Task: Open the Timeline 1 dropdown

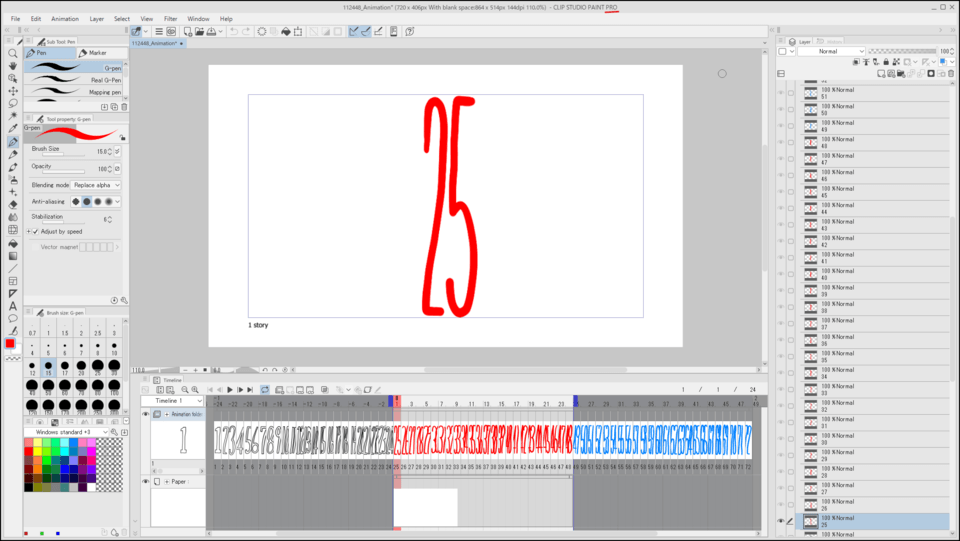Action: point(172,401)
